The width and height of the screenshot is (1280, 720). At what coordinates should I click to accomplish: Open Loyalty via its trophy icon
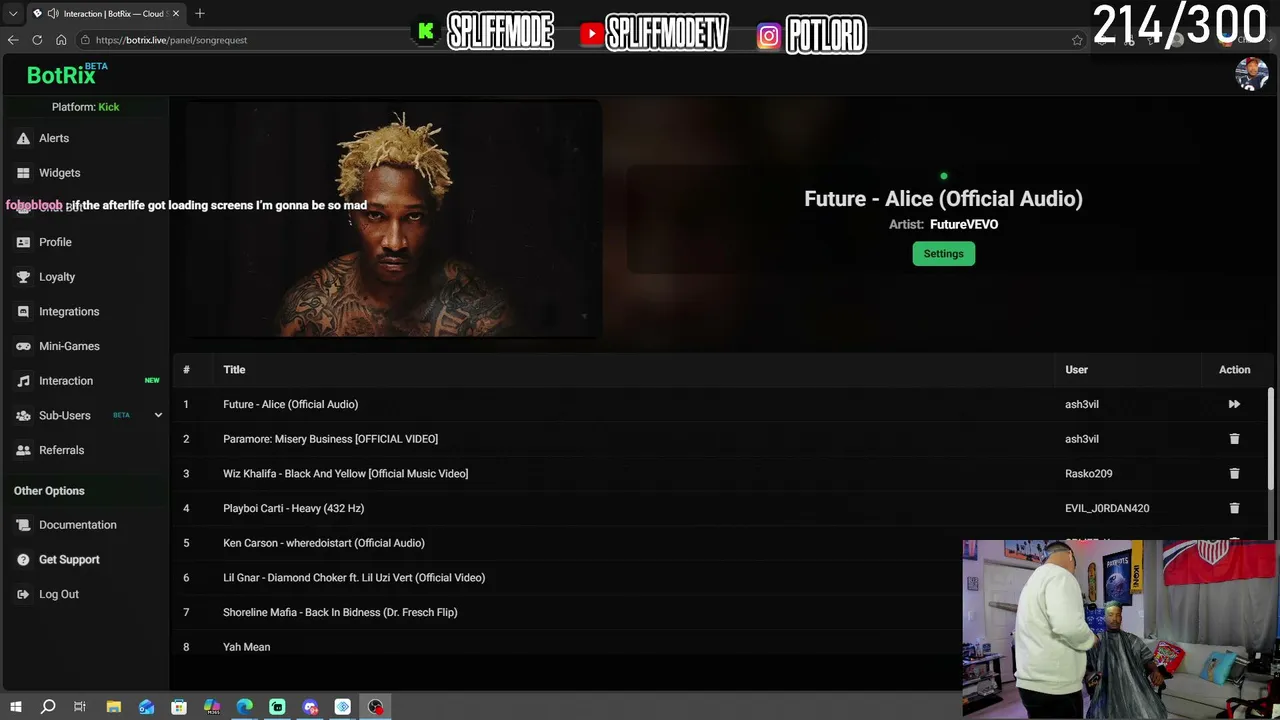23,277
